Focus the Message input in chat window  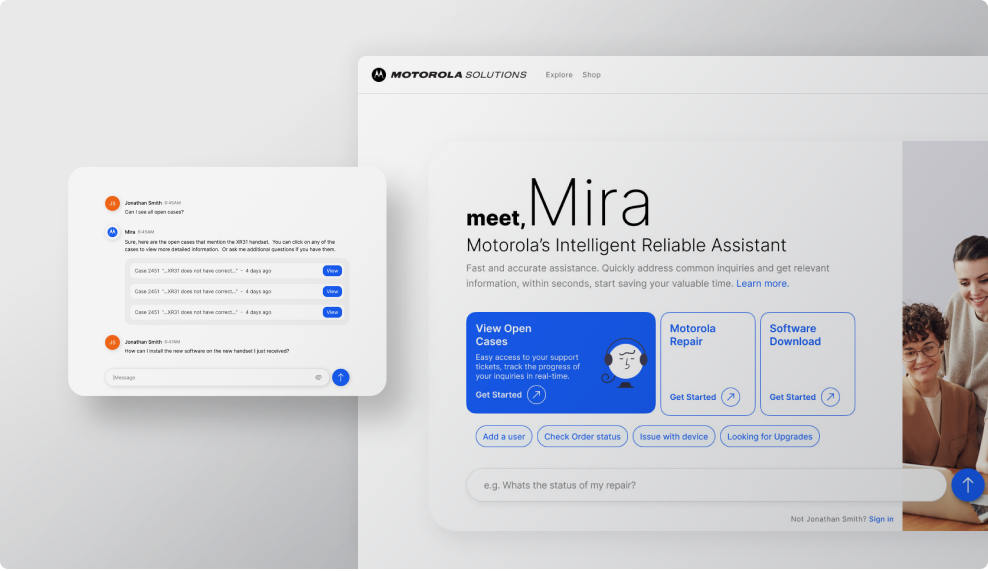pyautogui.click(x=217, y=378)
